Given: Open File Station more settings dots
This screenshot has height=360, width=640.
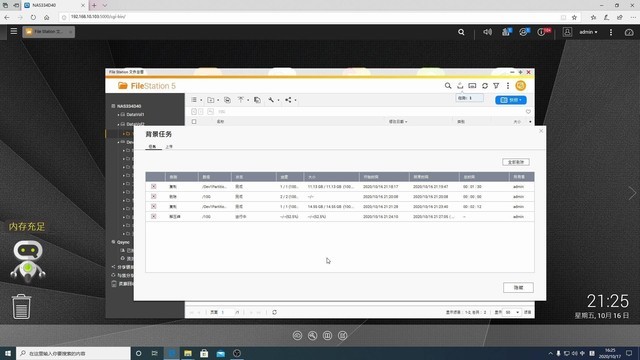Looking at the screenshot, I should pyautogui.click(x=508, y=86).
